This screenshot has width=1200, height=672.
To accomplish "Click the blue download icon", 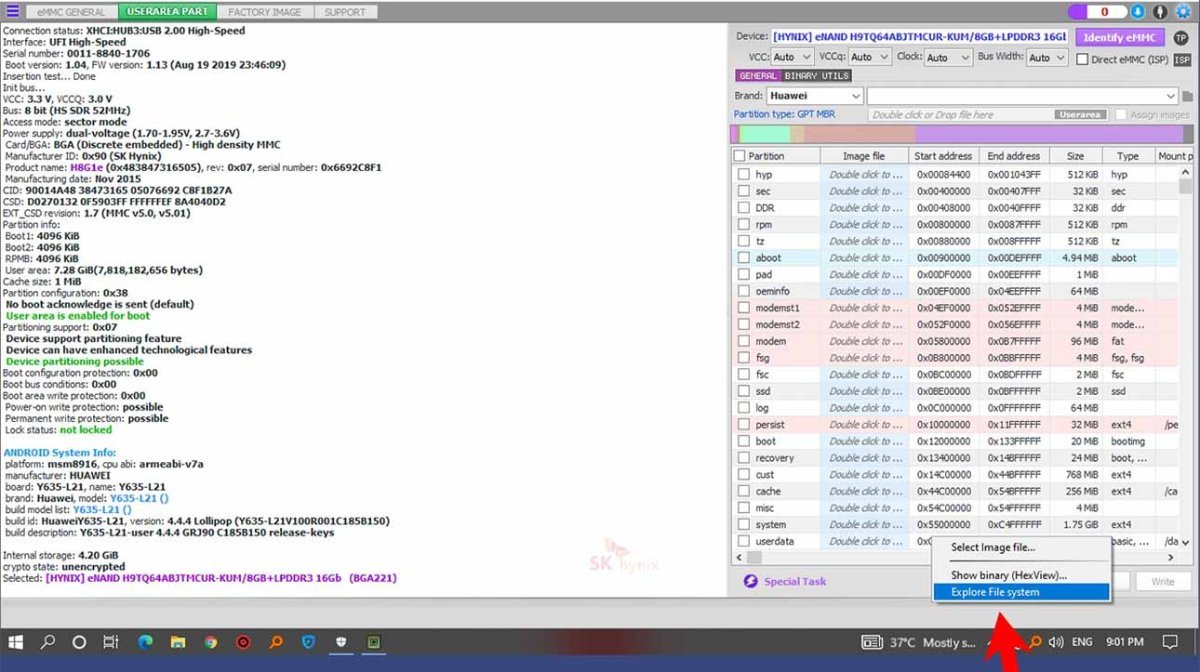I will point(1138,12).
